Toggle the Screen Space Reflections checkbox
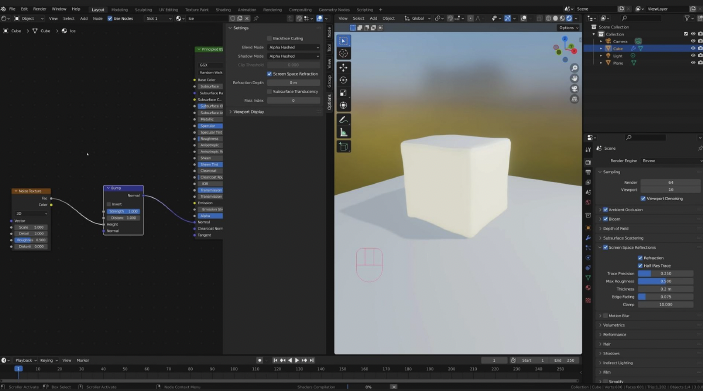The width and height of the screenshot is (703, 391). [x=606, y=248]
